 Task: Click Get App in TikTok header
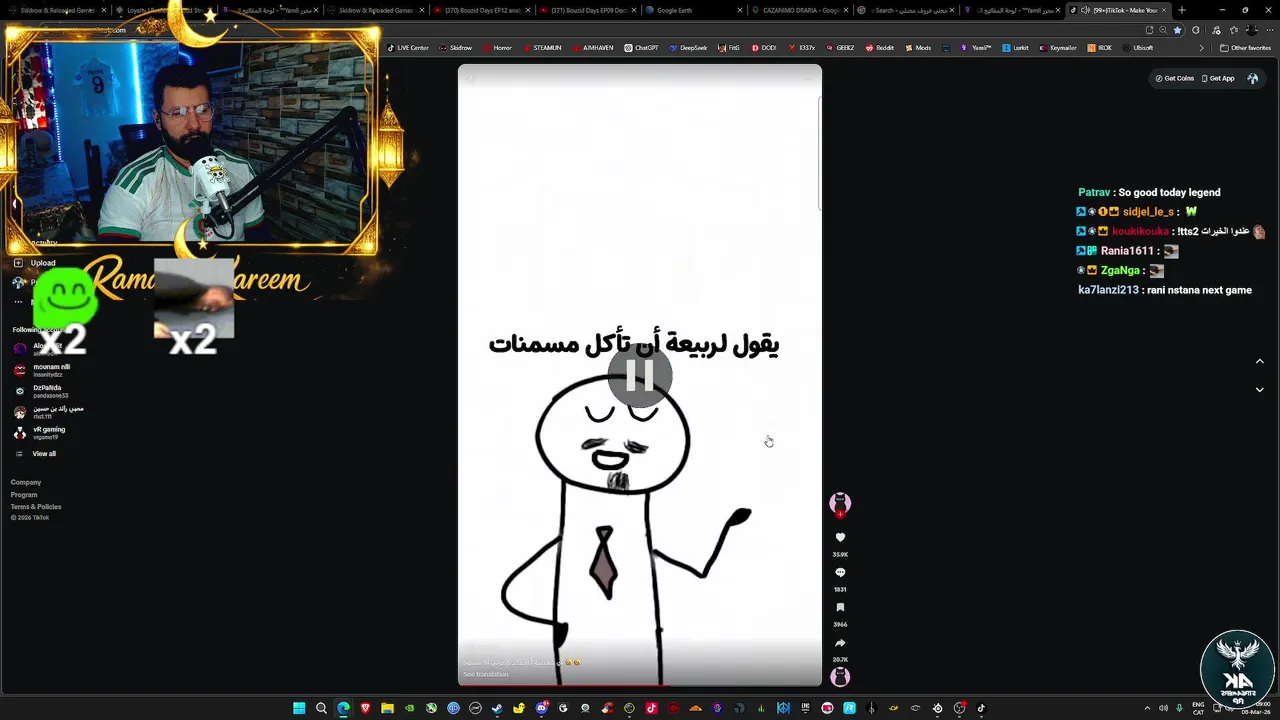(1217, 78)
